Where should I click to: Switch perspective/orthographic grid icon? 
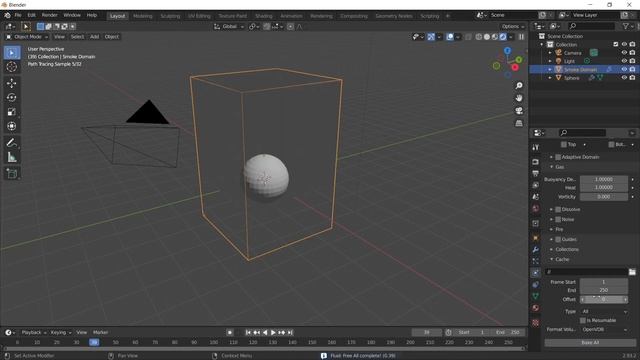(x=519, y=123)
